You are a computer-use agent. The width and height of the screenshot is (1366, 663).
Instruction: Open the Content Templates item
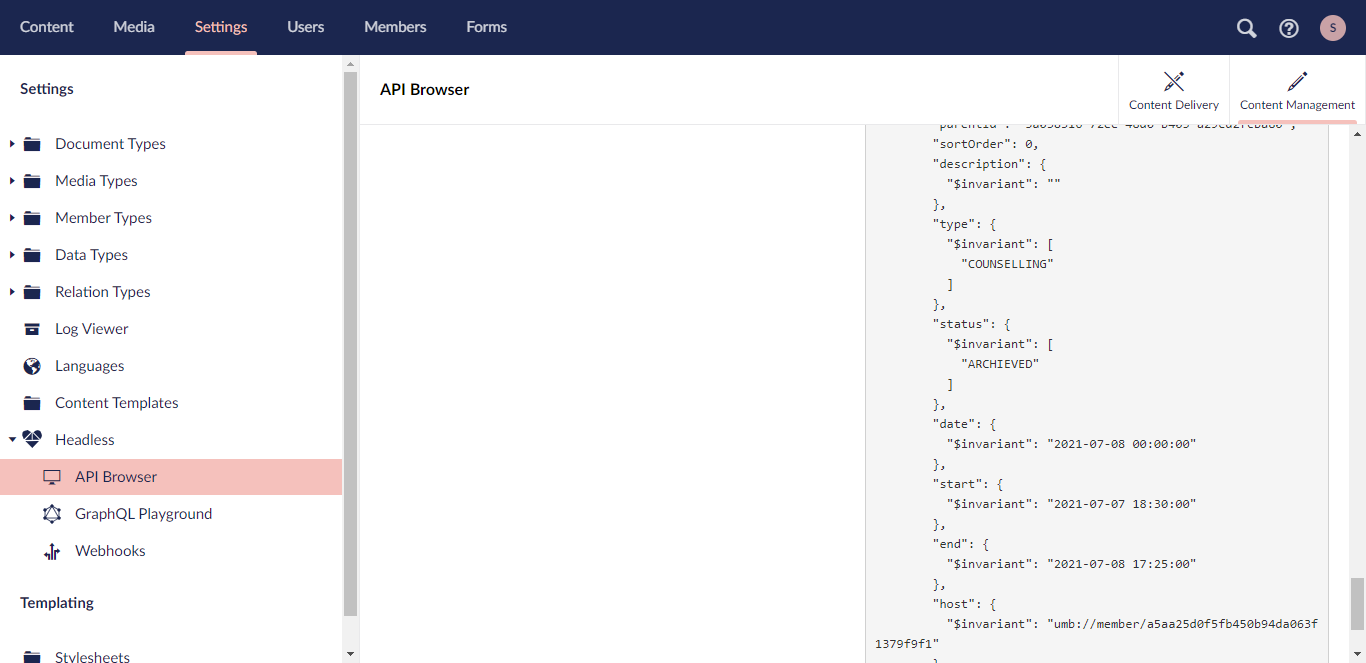click(x=116, y=403)
